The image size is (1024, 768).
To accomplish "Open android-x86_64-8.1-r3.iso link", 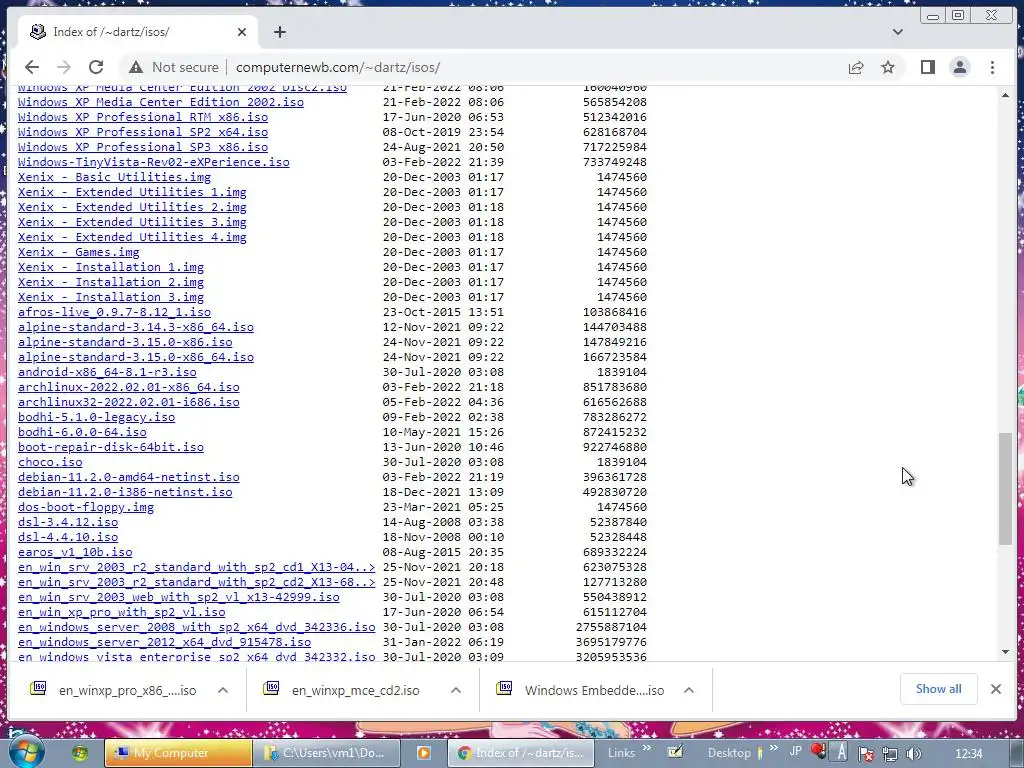I will (107, 372).
